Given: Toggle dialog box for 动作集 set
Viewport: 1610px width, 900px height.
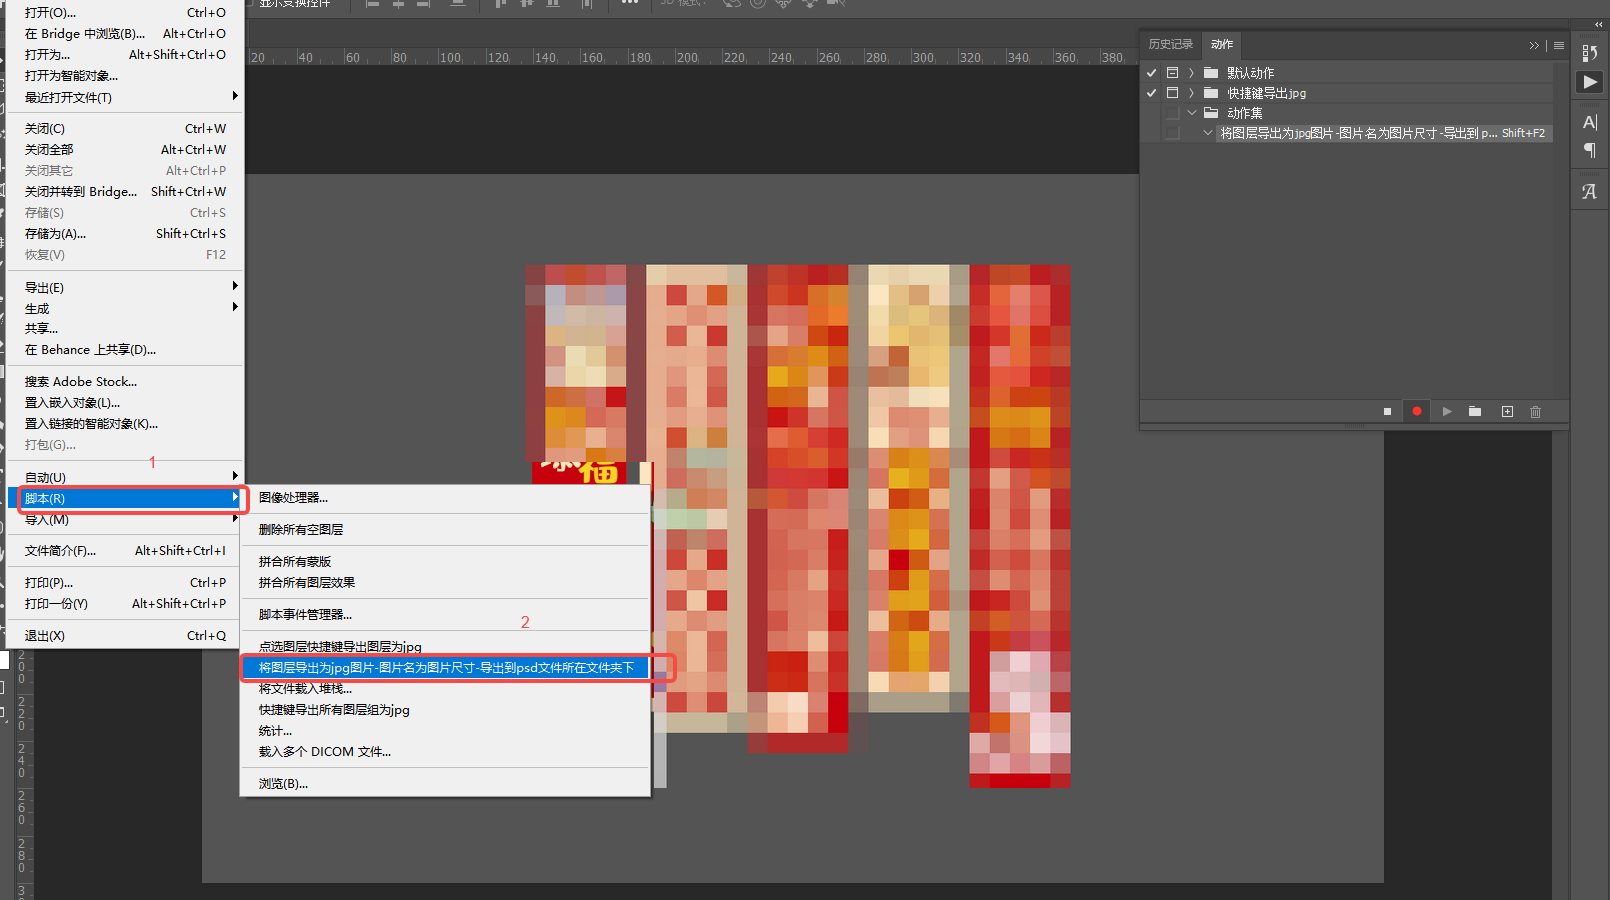Looking at the screenshot, I should tap(1173, 113).
